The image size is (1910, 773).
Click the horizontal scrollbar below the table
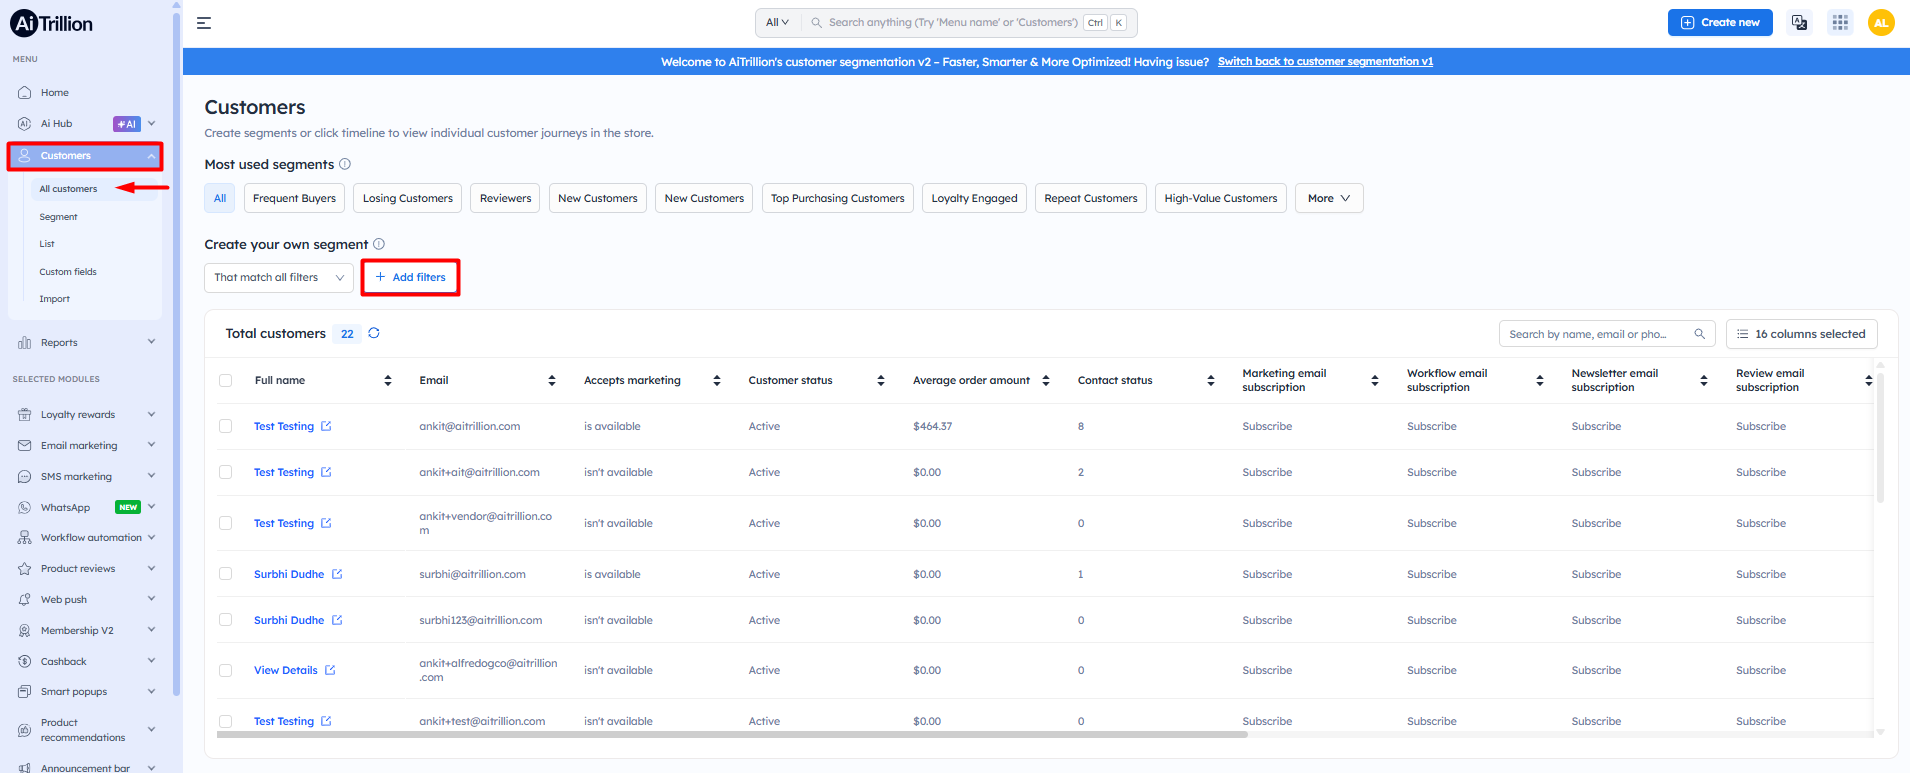click(x=732, y=734)
